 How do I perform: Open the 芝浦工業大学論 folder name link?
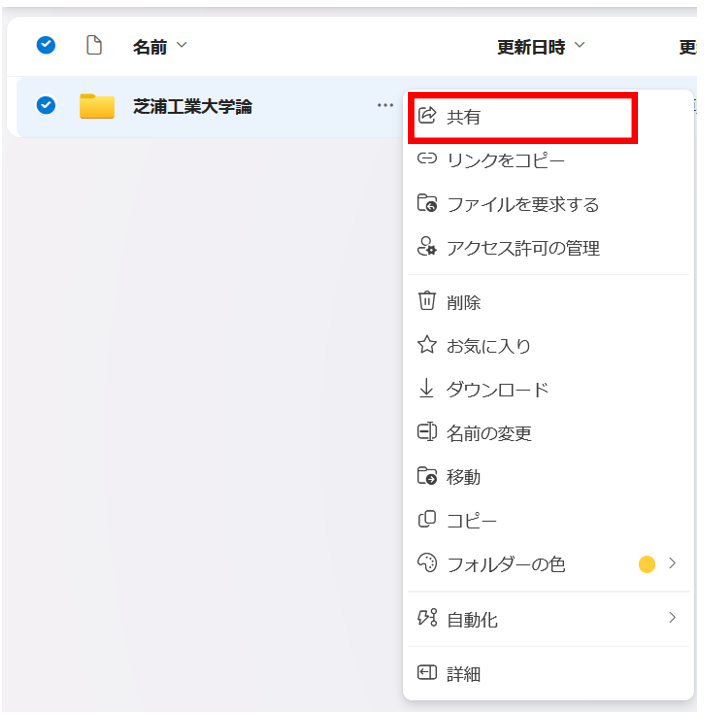pyautogui.click(x=192, y=106)
